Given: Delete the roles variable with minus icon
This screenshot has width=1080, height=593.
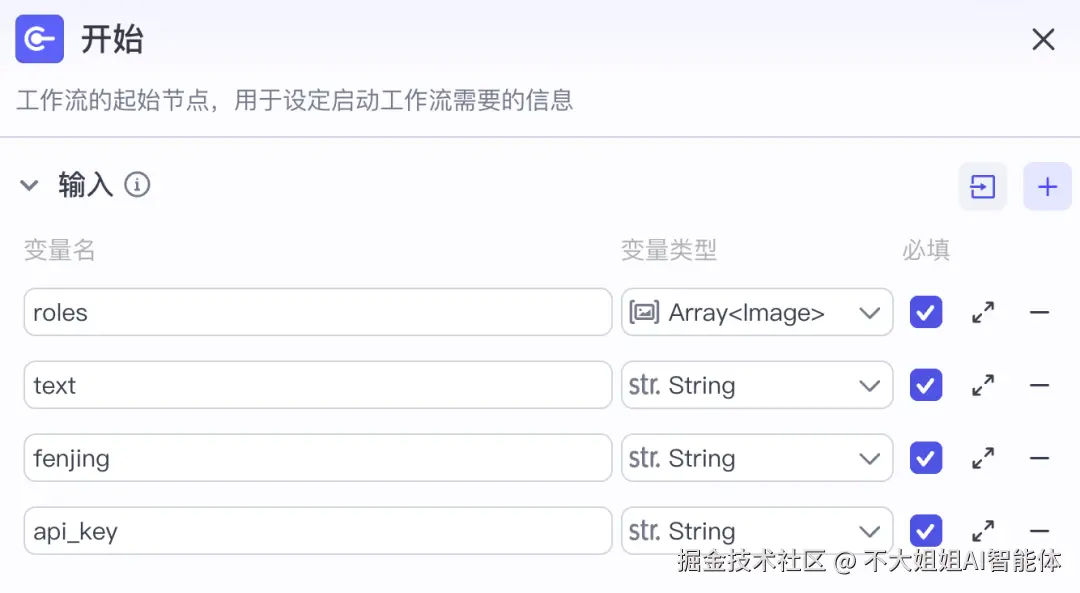Looking at the screenshot, I should [x=1039, y=313].
